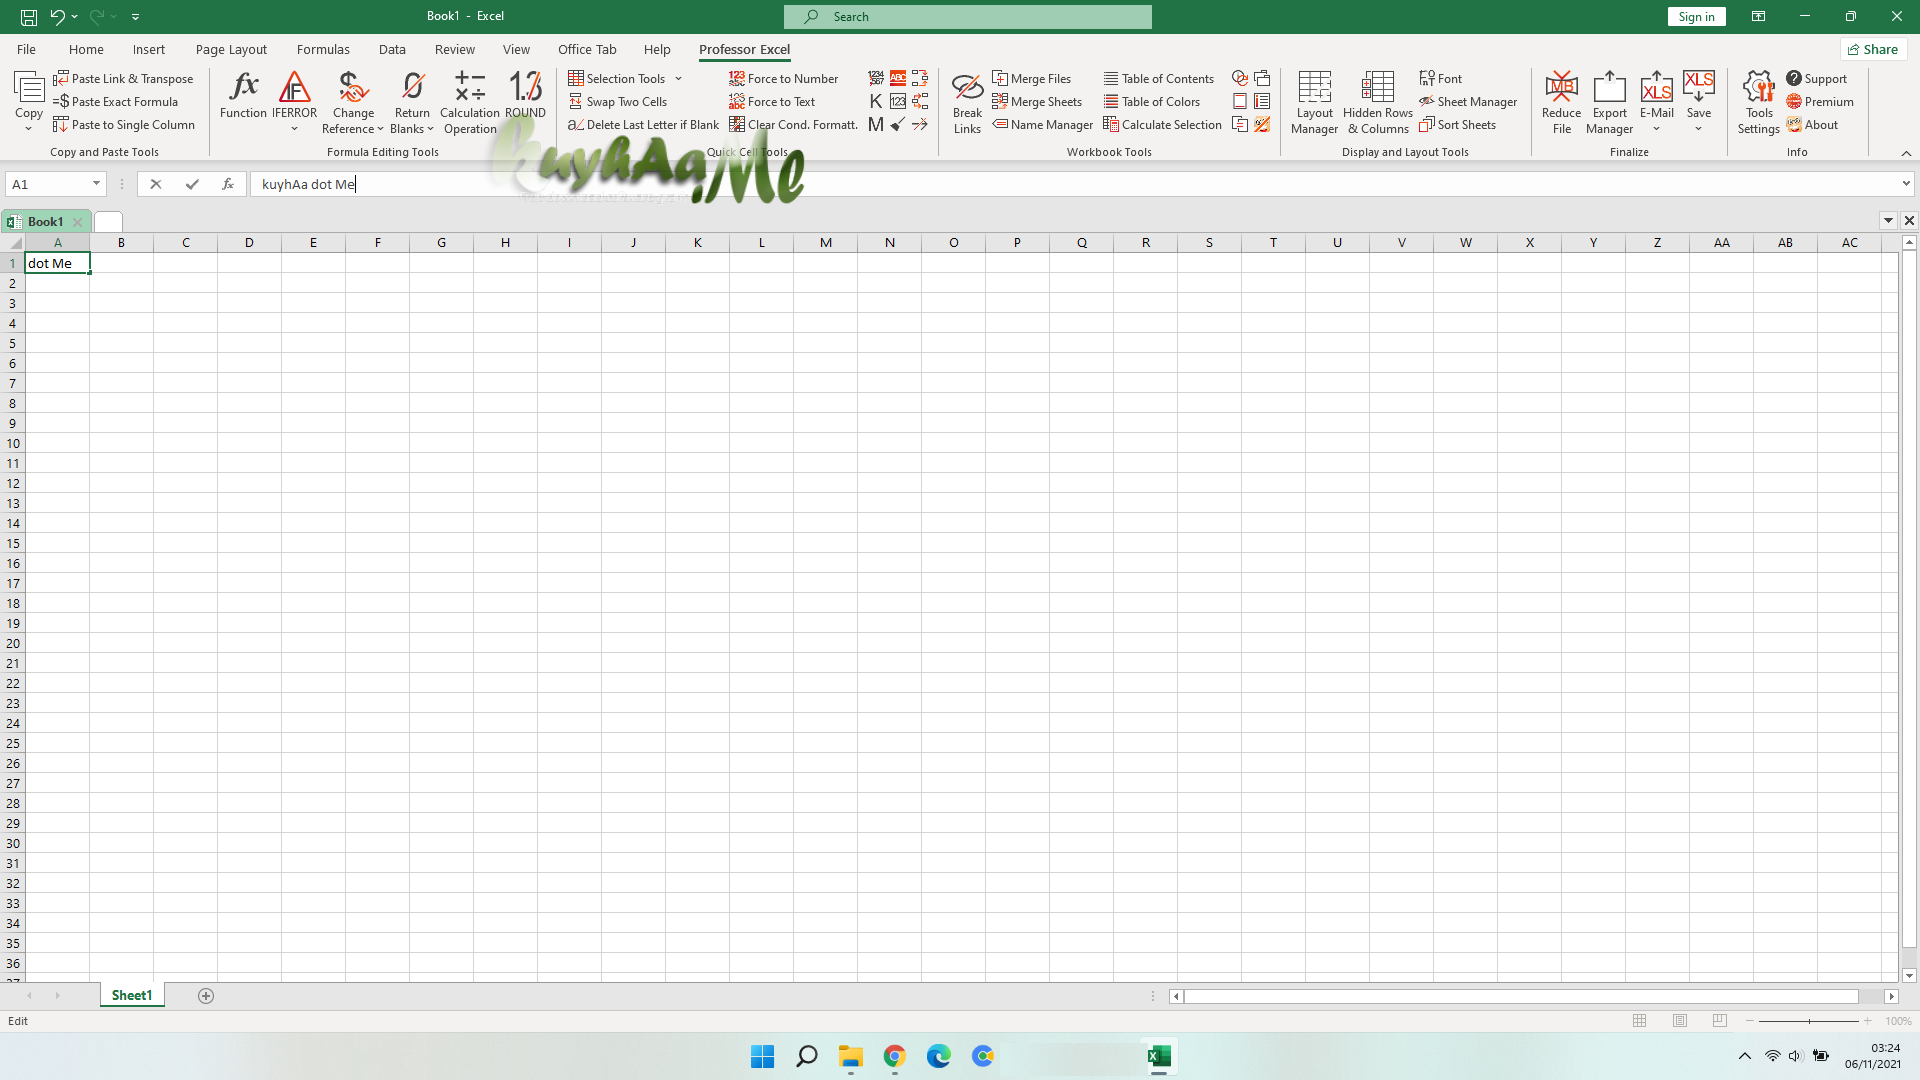Click the red ABC uppercase icon

pos(898,79)
